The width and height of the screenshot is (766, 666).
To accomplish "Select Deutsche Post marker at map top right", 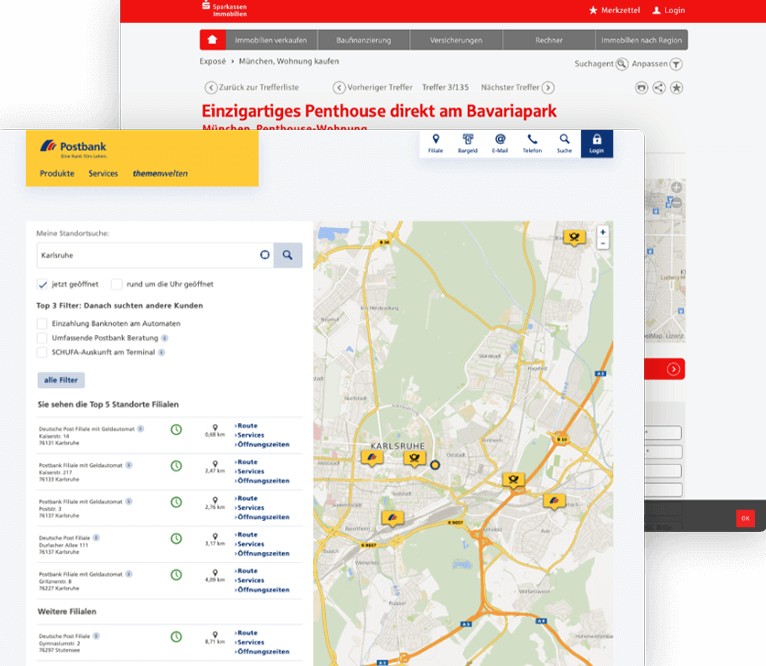I will tap(574, 237).
